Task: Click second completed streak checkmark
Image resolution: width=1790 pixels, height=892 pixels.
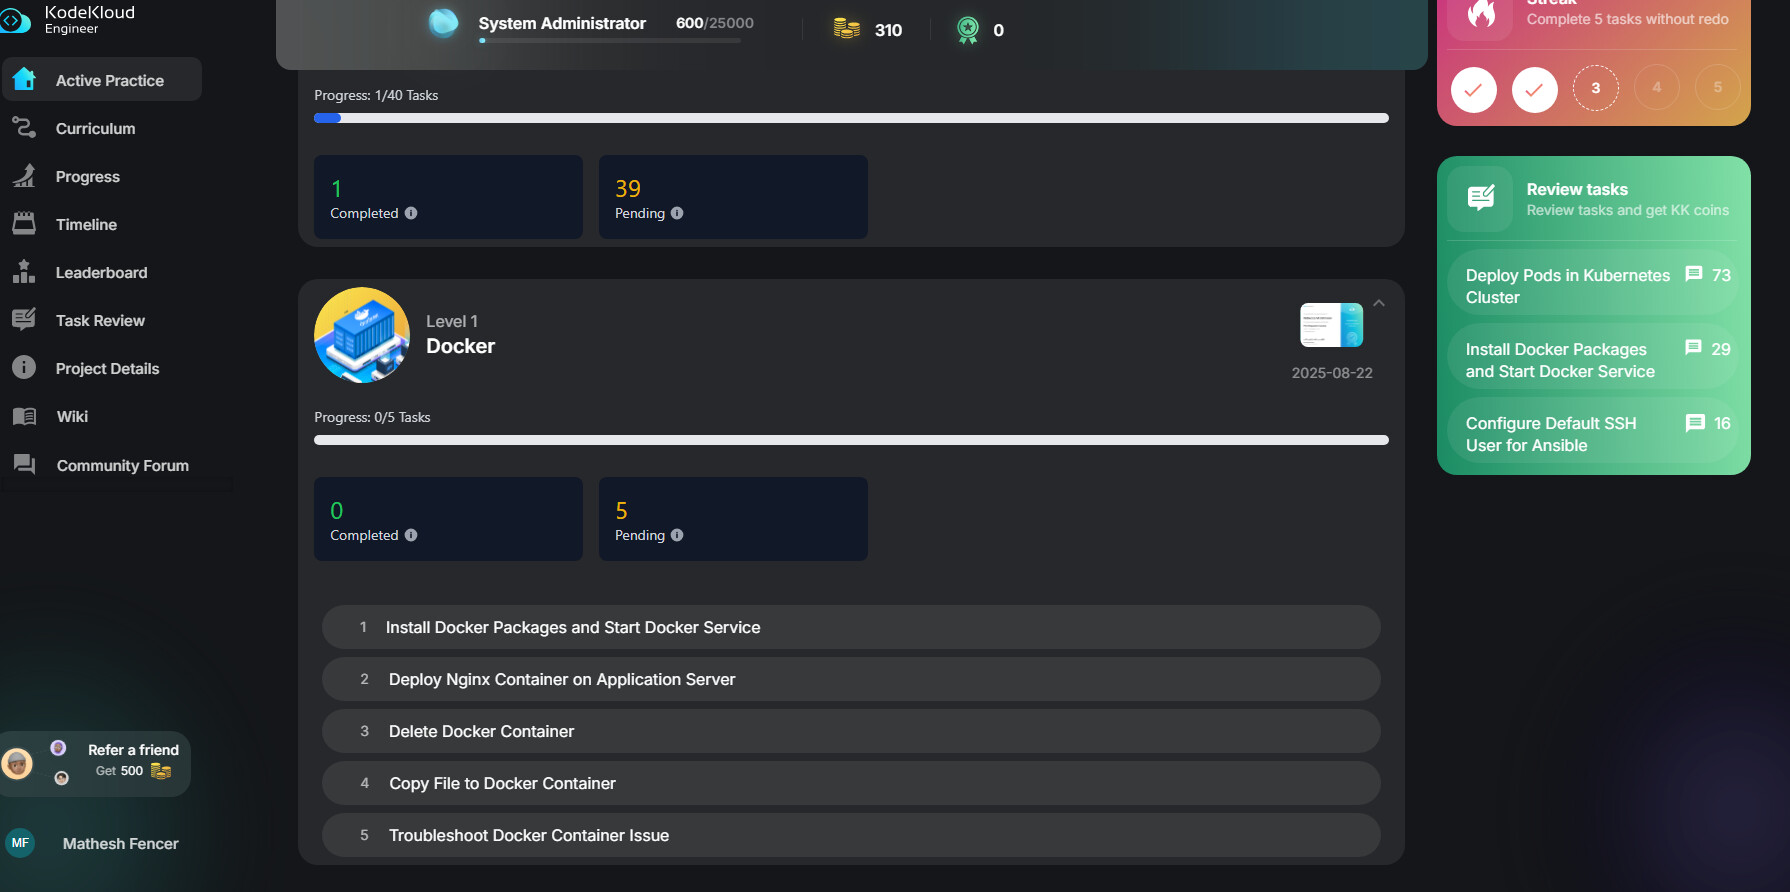Action: [1534, 89]
